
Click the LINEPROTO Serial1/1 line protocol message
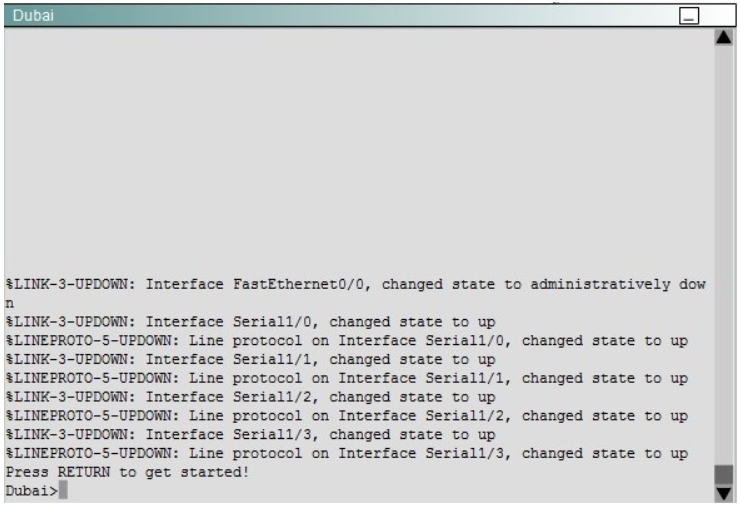pyautogui.click(x=347, y=379)
